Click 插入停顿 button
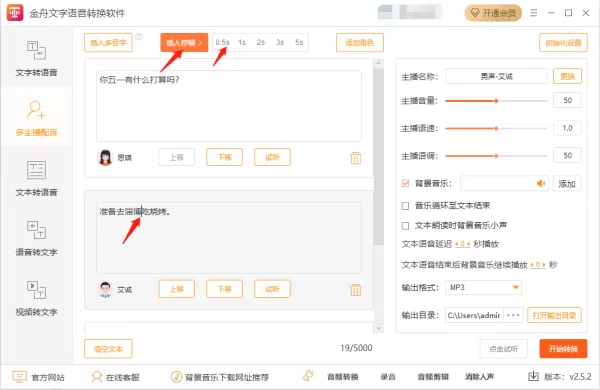Viewport: 600px width, 390px height. pyautogui.click(x=184, y=42)
